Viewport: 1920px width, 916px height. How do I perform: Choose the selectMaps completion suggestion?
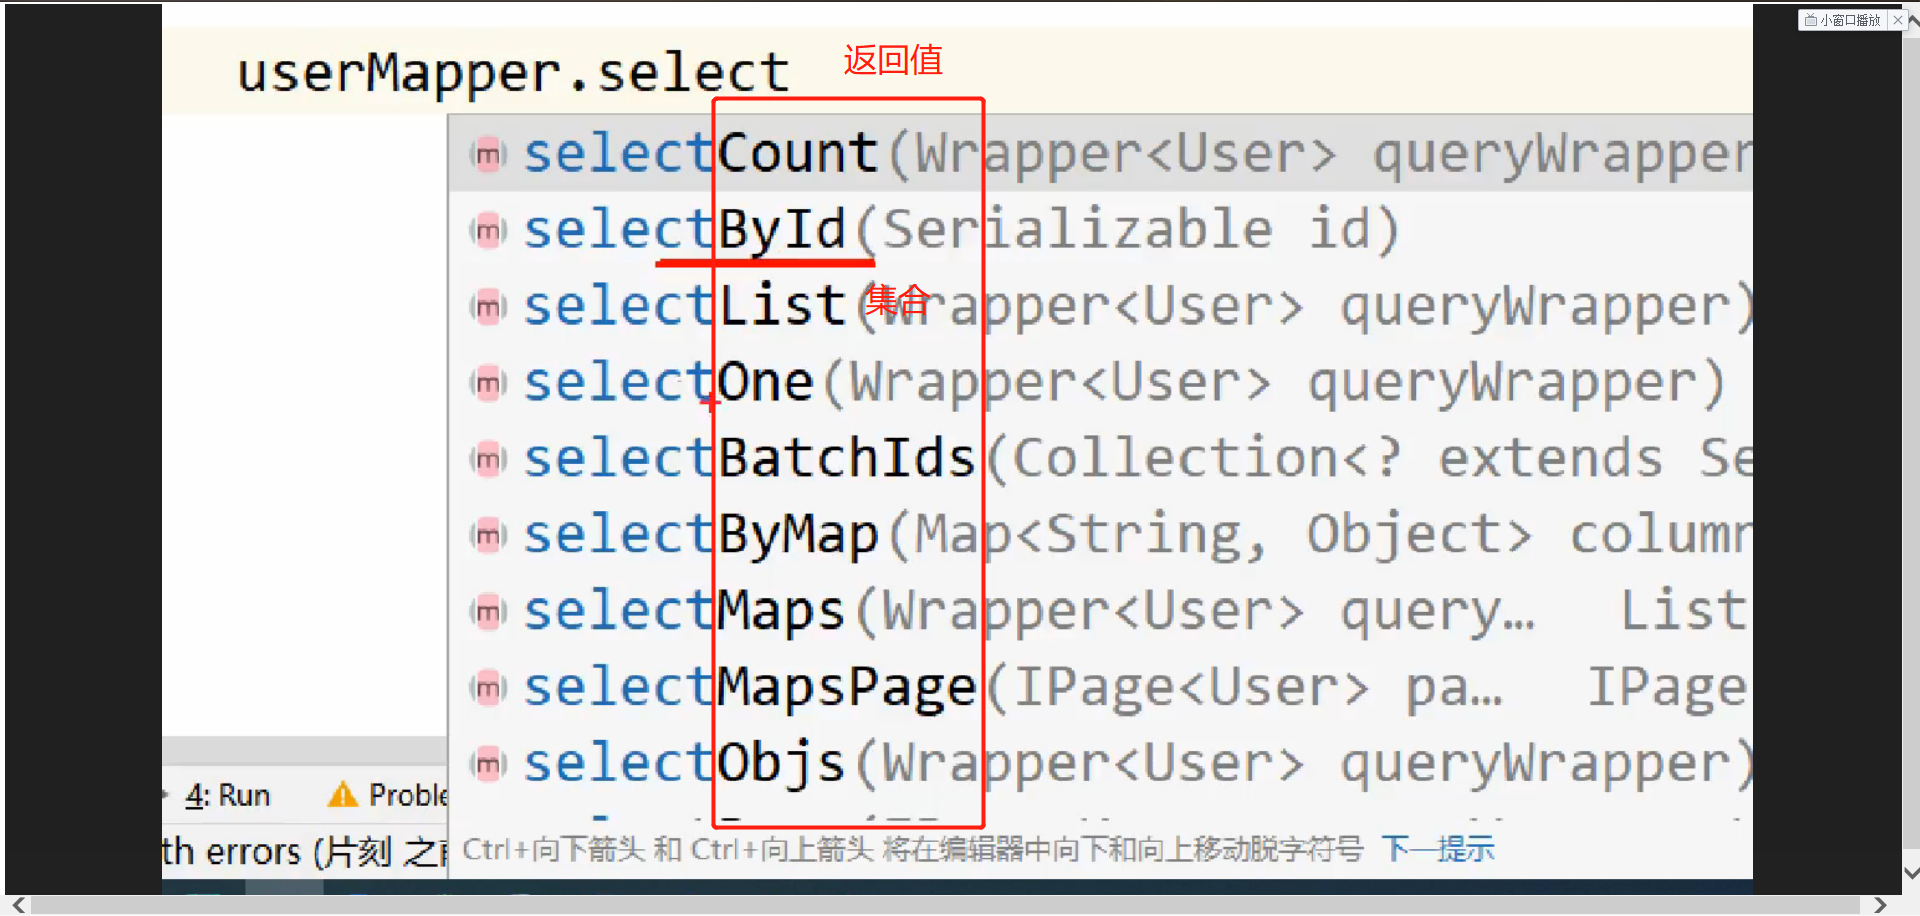click(x=1100, y=611)
